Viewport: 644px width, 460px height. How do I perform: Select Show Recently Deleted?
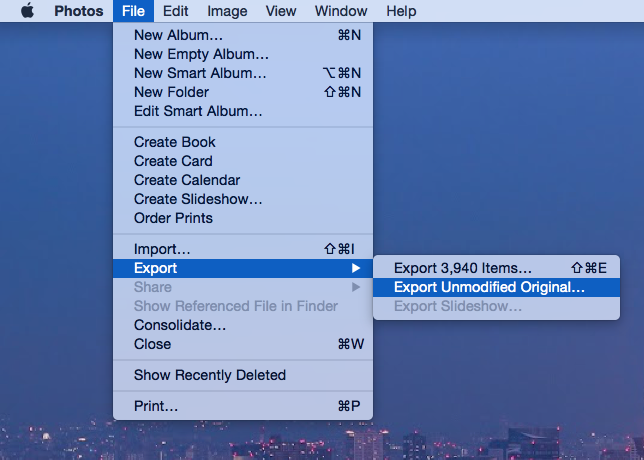pyautogui.click(x=243, y=375)
